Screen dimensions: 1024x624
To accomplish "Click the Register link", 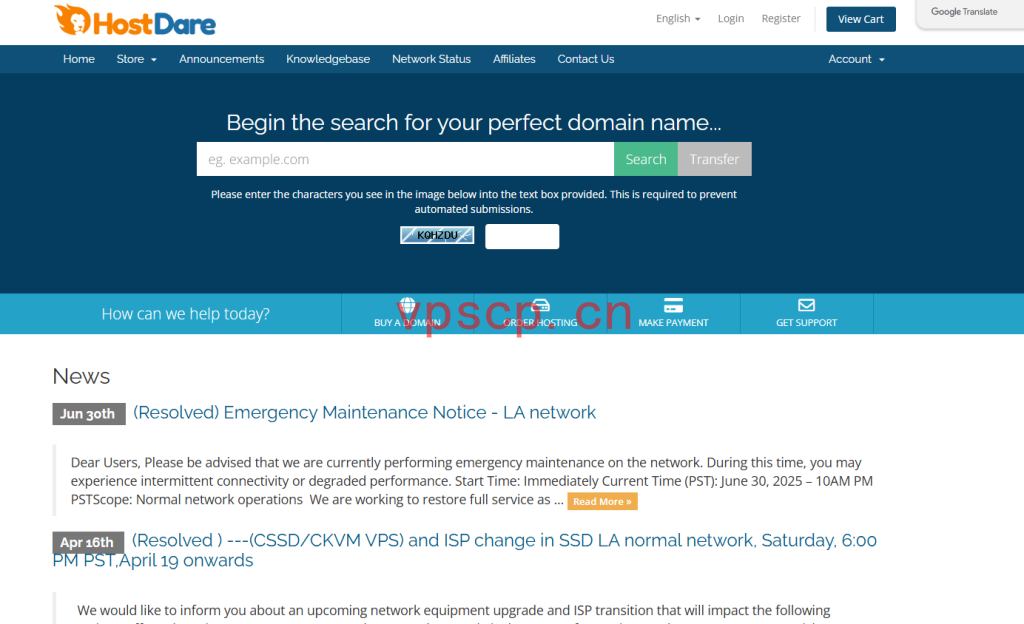I will point(780,18).
